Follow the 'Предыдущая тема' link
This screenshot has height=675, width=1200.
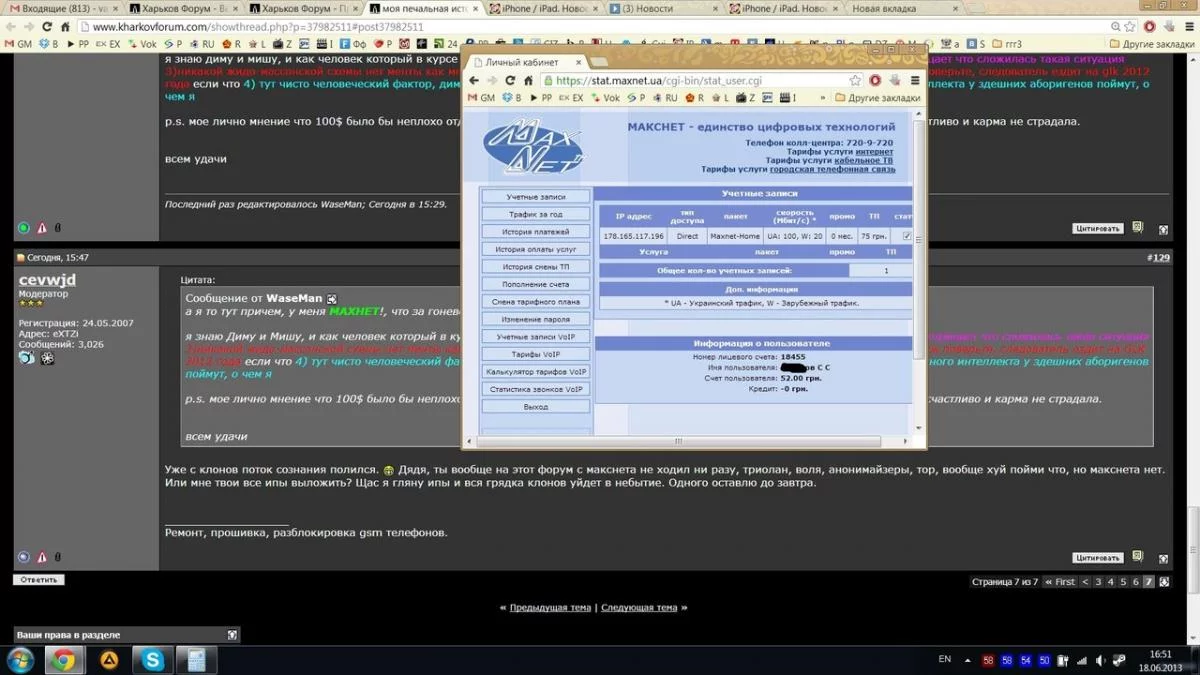click(x=550, y=607)
